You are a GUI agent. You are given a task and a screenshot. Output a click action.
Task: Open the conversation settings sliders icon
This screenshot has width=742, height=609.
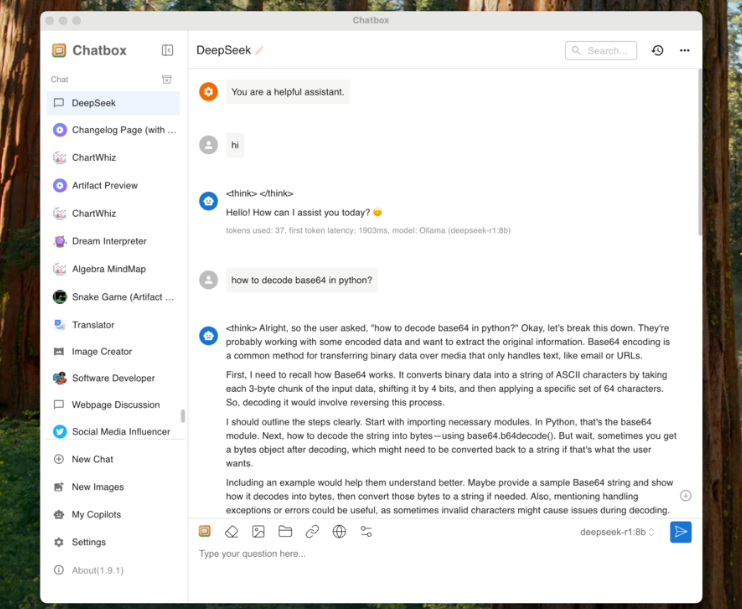(x=366, y=531)
